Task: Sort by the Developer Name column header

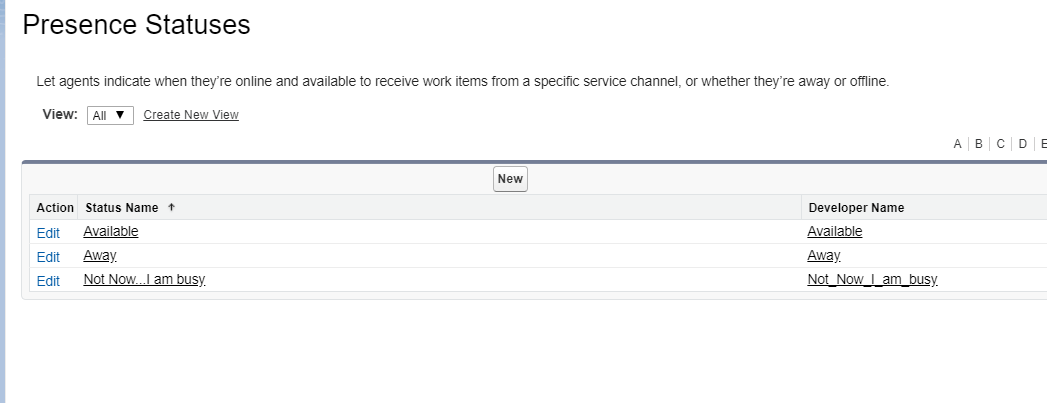Action: (856, 208)
